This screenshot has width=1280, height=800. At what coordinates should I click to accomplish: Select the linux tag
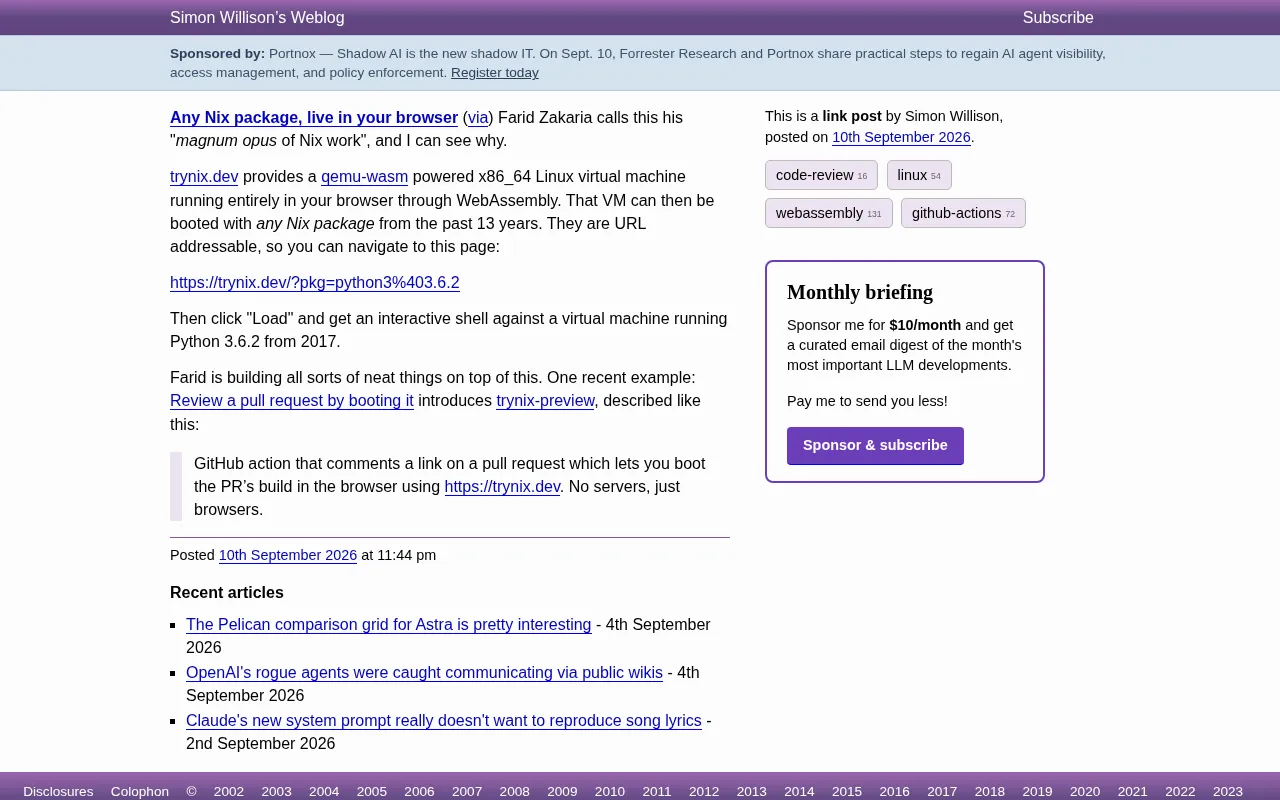point(919,175)
